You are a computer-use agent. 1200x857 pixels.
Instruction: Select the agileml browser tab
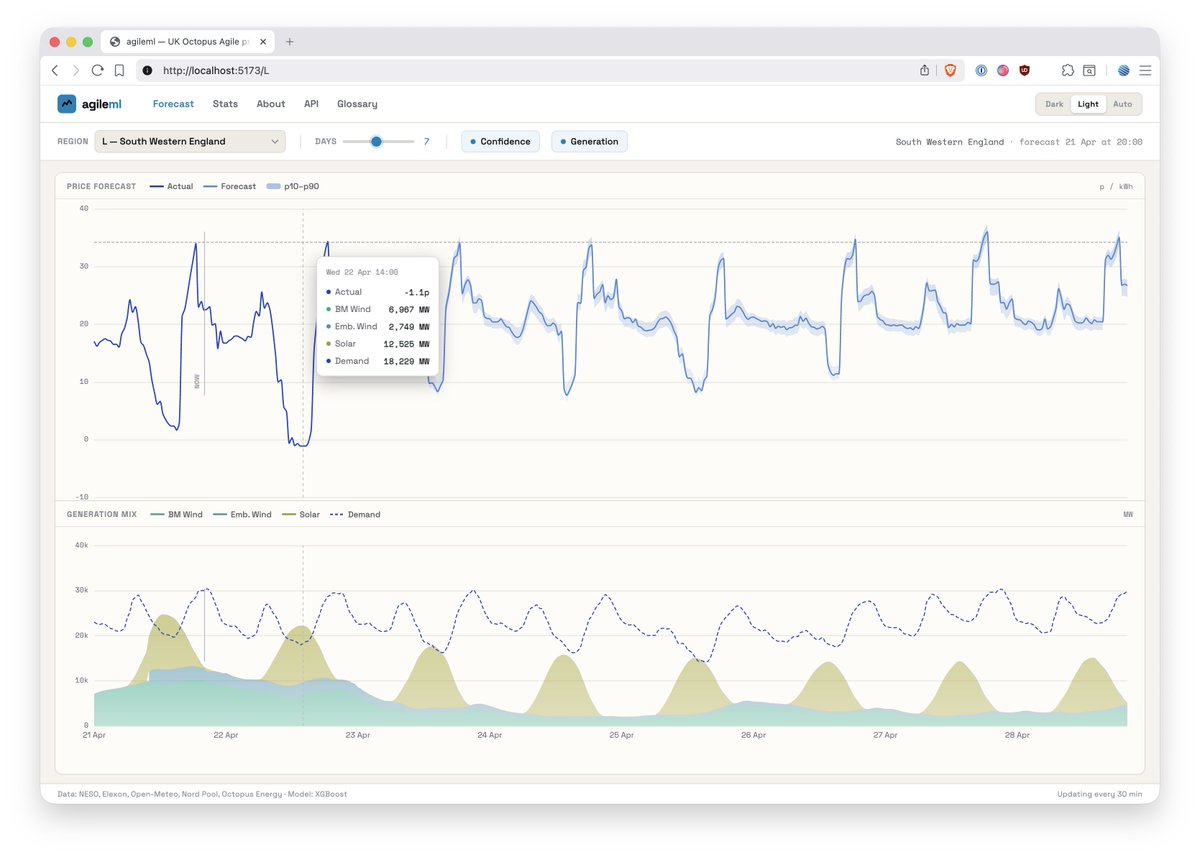point(188,42)
